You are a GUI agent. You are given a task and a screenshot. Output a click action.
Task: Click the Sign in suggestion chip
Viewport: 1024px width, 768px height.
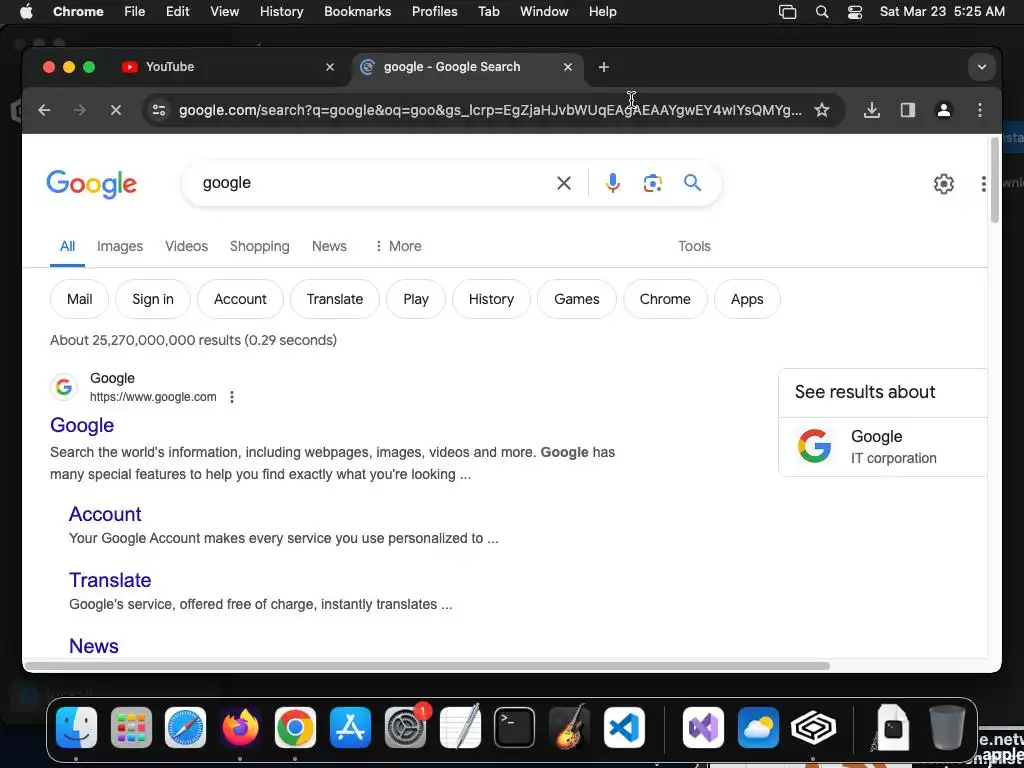point(153,299)
